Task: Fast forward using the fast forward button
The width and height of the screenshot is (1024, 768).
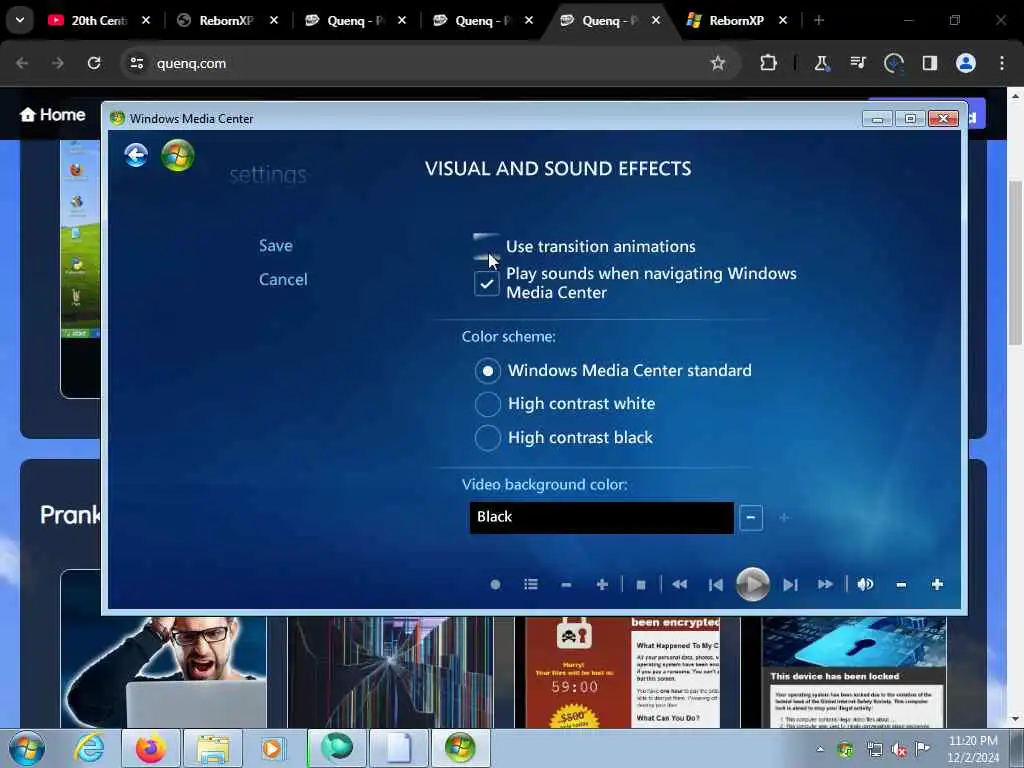Action: tap(825, 584)
